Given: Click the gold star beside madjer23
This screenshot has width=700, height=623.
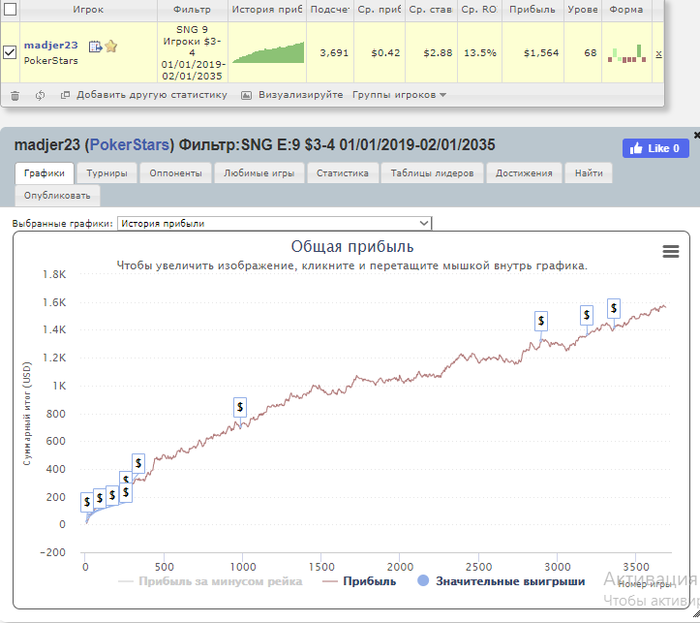Looking at the screenshot, I should coord(111,46).
